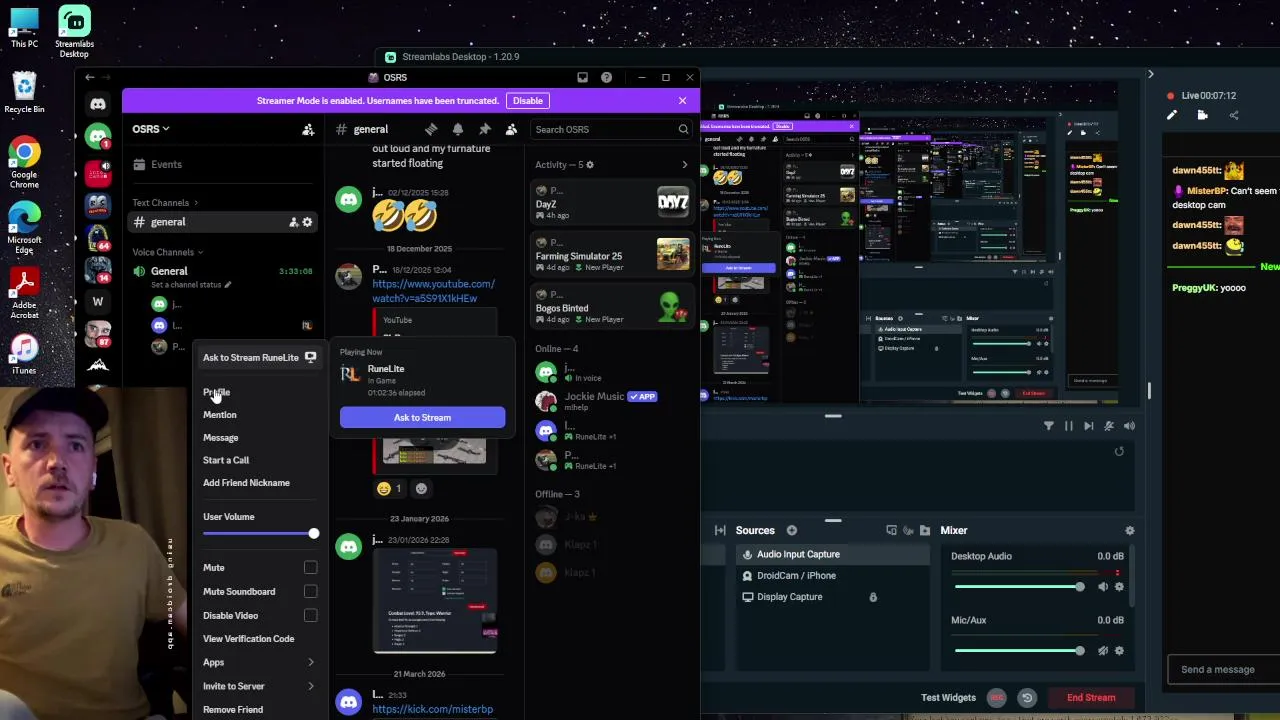Open filter icon in Streamlabs feed toolbar

point(1048,426)
